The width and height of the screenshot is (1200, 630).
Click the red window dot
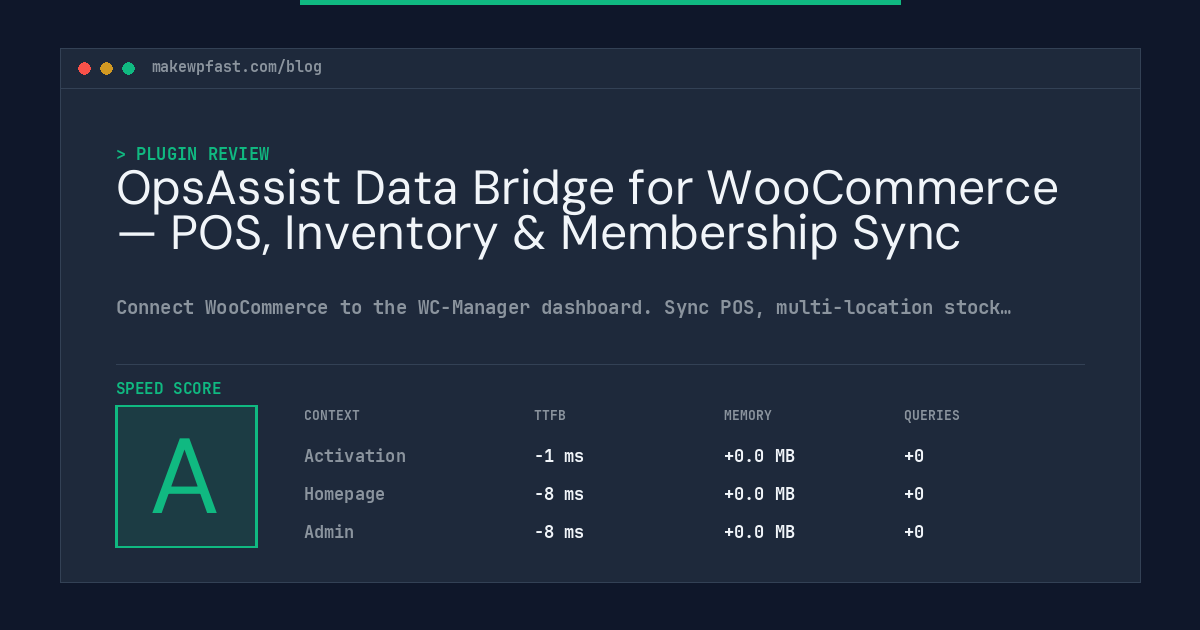click(x=84, y=68)
